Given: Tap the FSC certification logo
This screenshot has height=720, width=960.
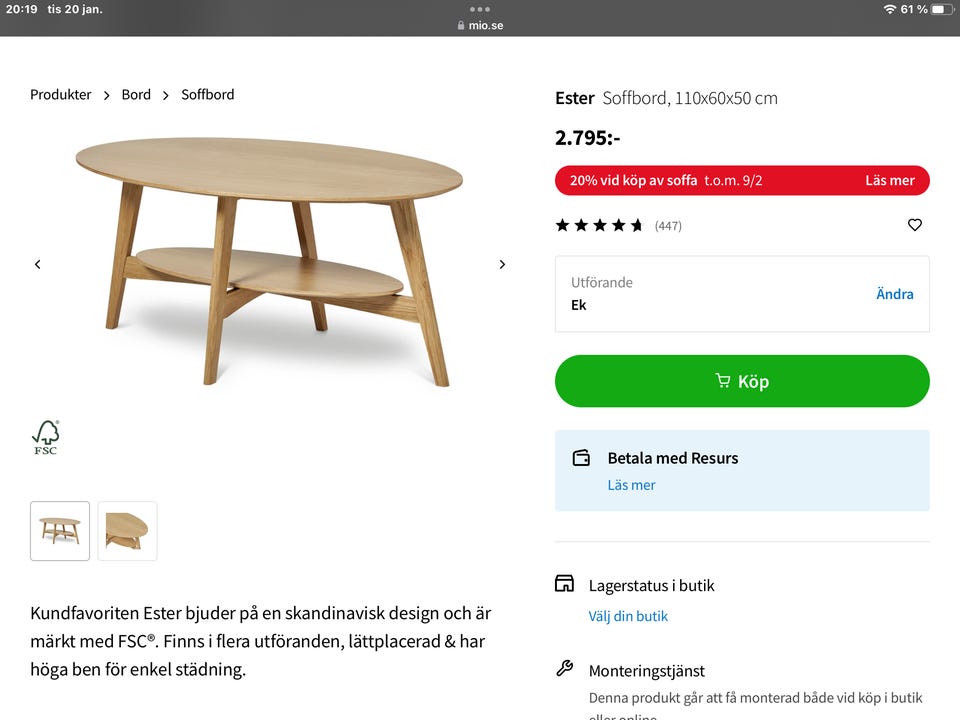Looking at the screenshot, I should coord(45,437).
